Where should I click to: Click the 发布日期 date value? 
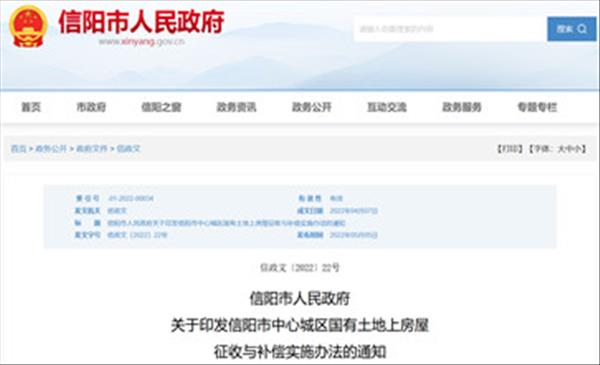click(x=354, y=235)
